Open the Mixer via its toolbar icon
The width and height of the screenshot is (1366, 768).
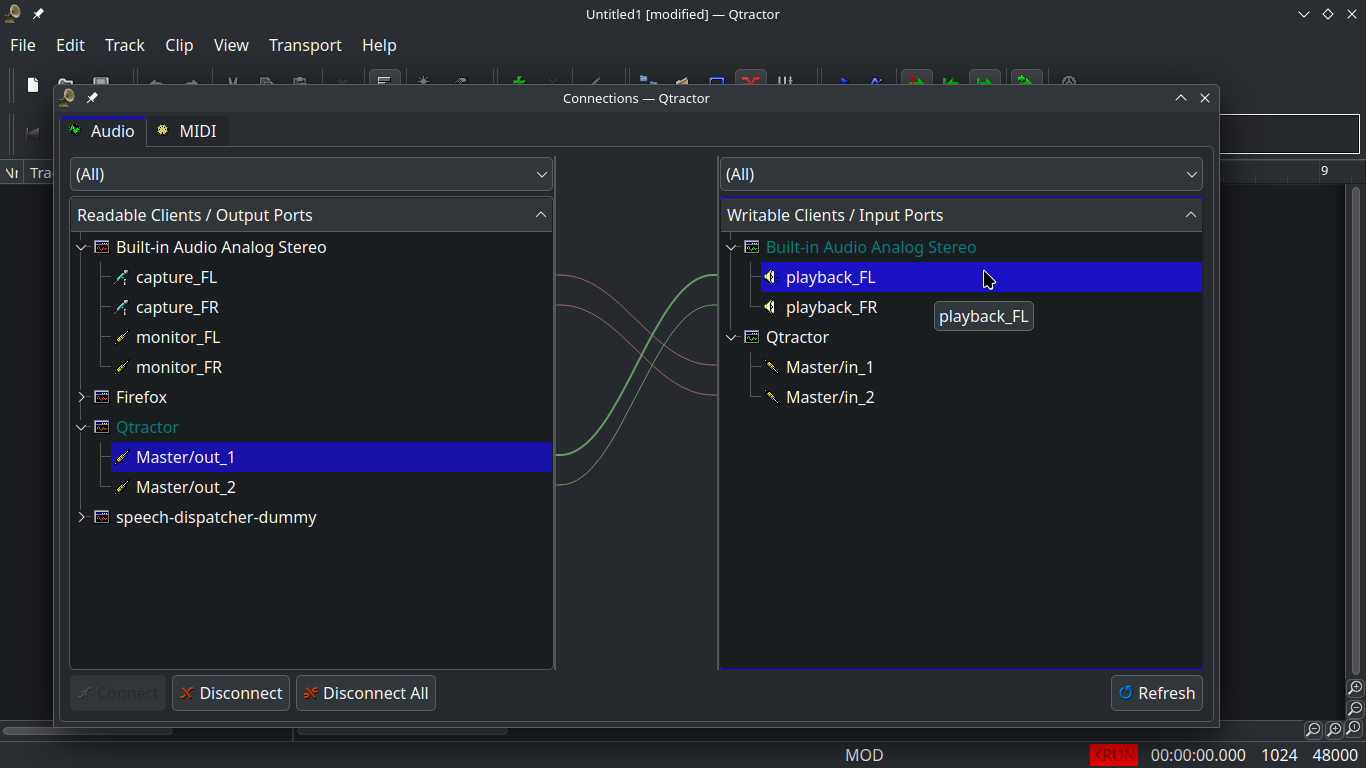click(787, 82)
